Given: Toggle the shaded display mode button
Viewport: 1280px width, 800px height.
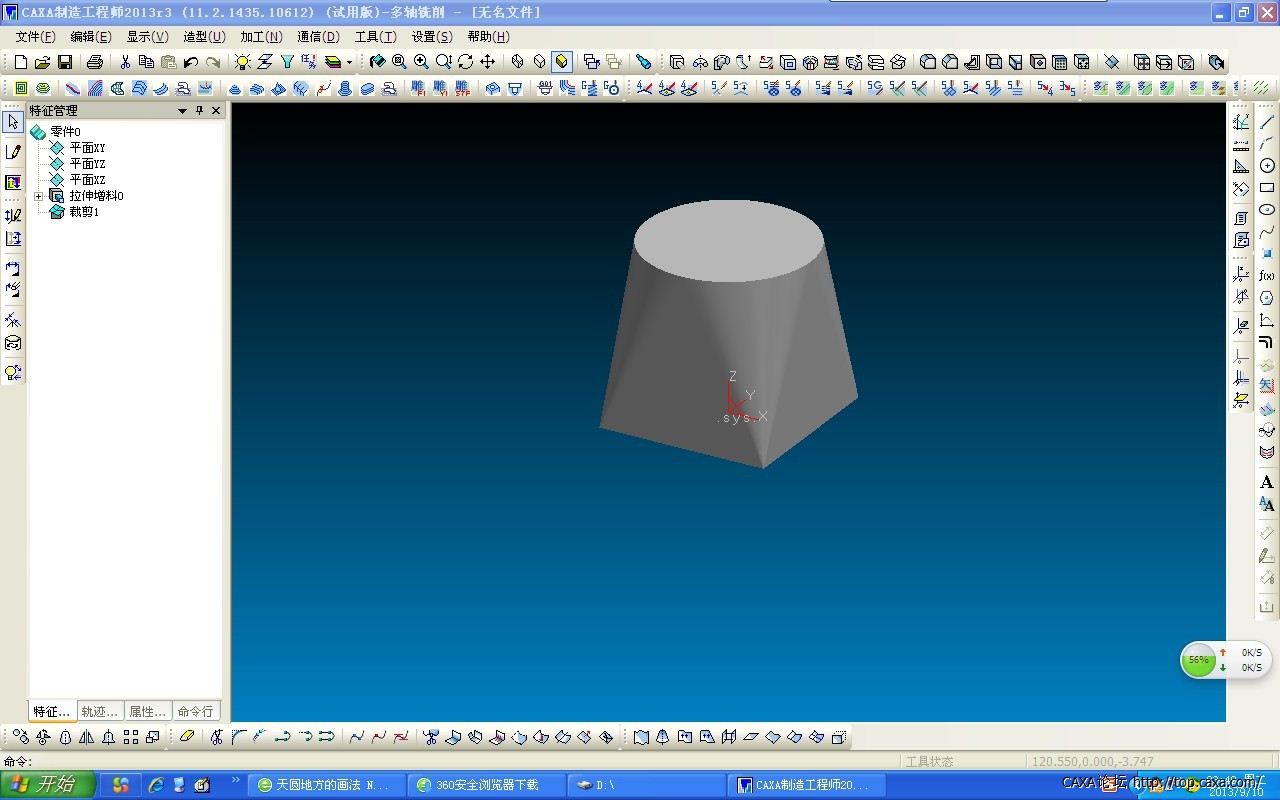Looking at the screenshot, I should 562,62.
